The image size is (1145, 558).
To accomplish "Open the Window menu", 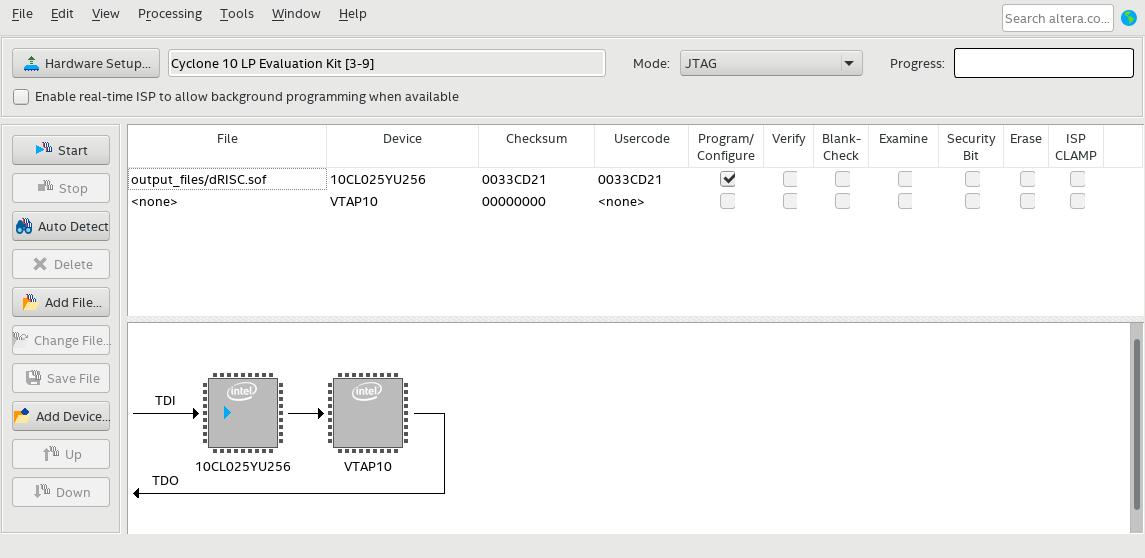I will click(x=296, y=14).
